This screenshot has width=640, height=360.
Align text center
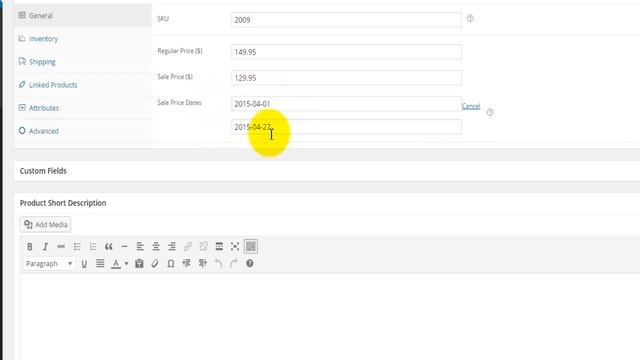156,247
